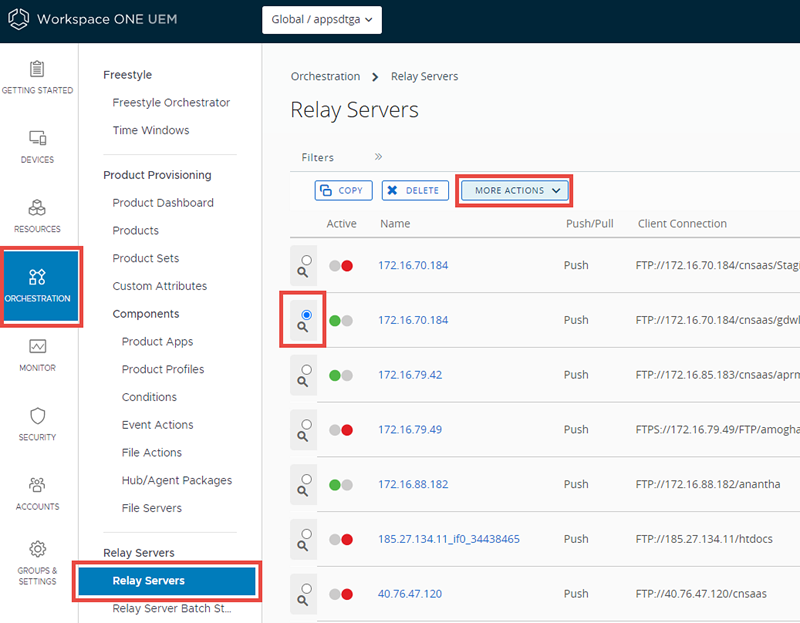Open the More Actions dropdown

click(x=514, y=190)
